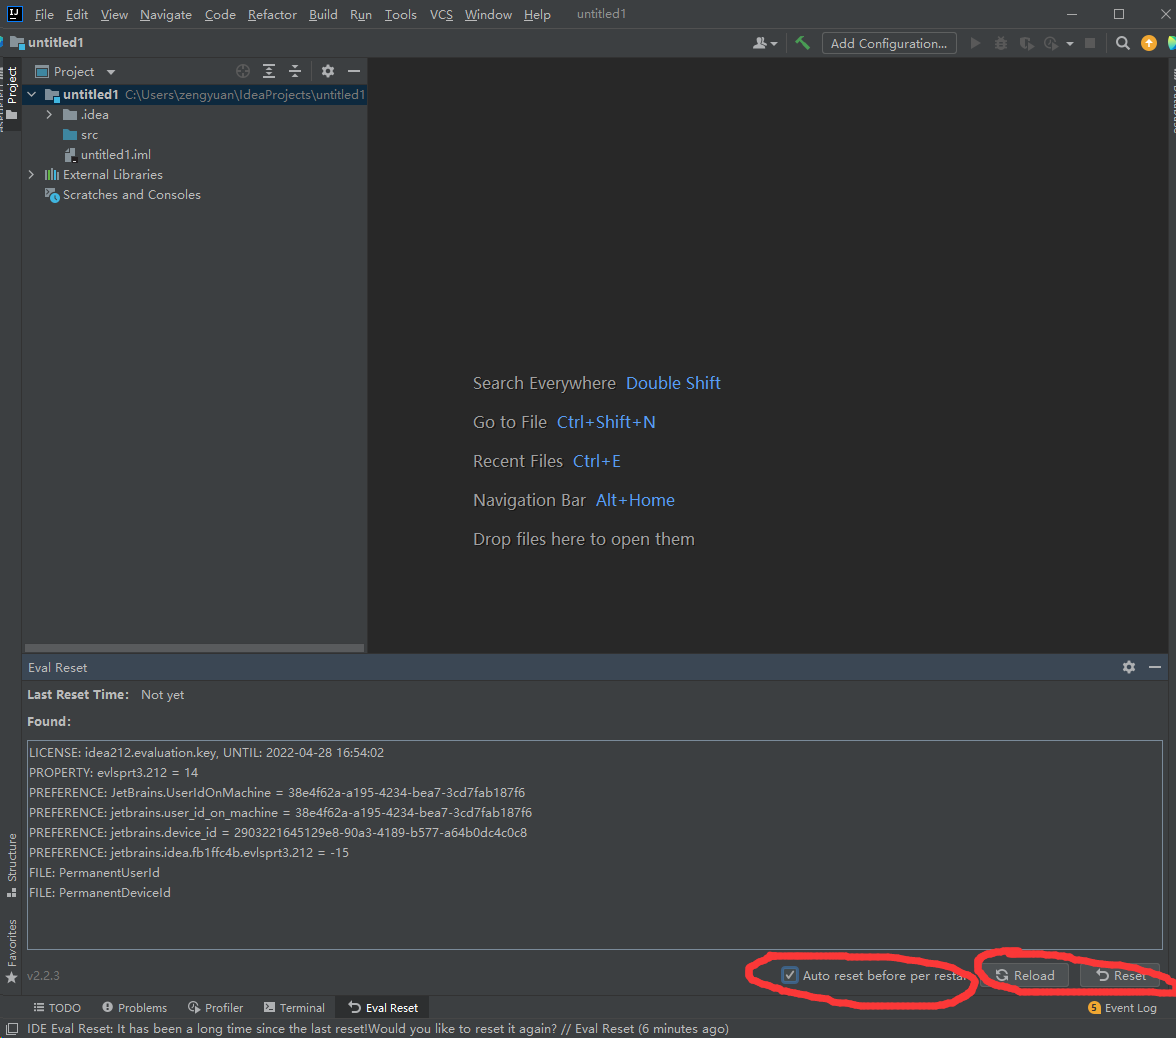
Task: Expand the .idea folder
Action: click(x=49, y=115)
